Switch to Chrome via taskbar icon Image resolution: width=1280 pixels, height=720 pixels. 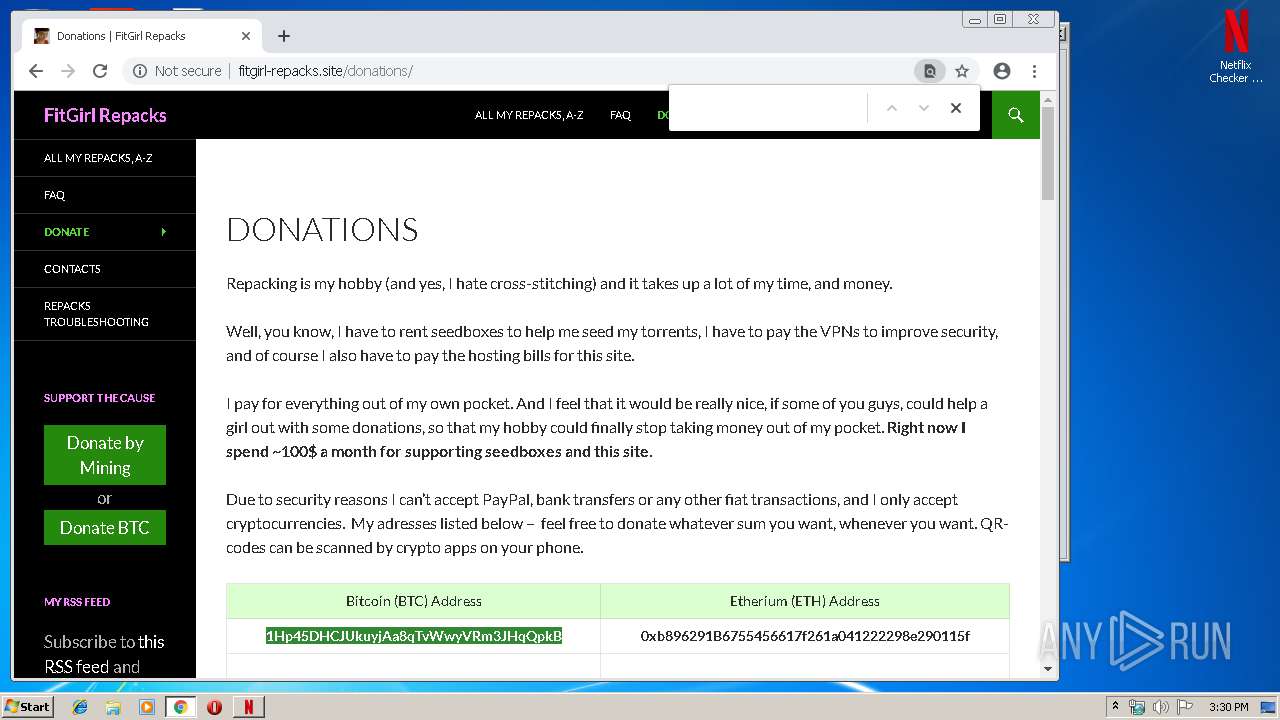click(180, 707)
